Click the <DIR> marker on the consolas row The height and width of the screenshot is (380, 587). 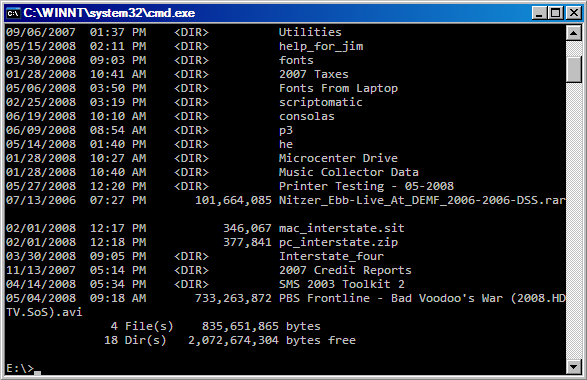click(191, 116)
